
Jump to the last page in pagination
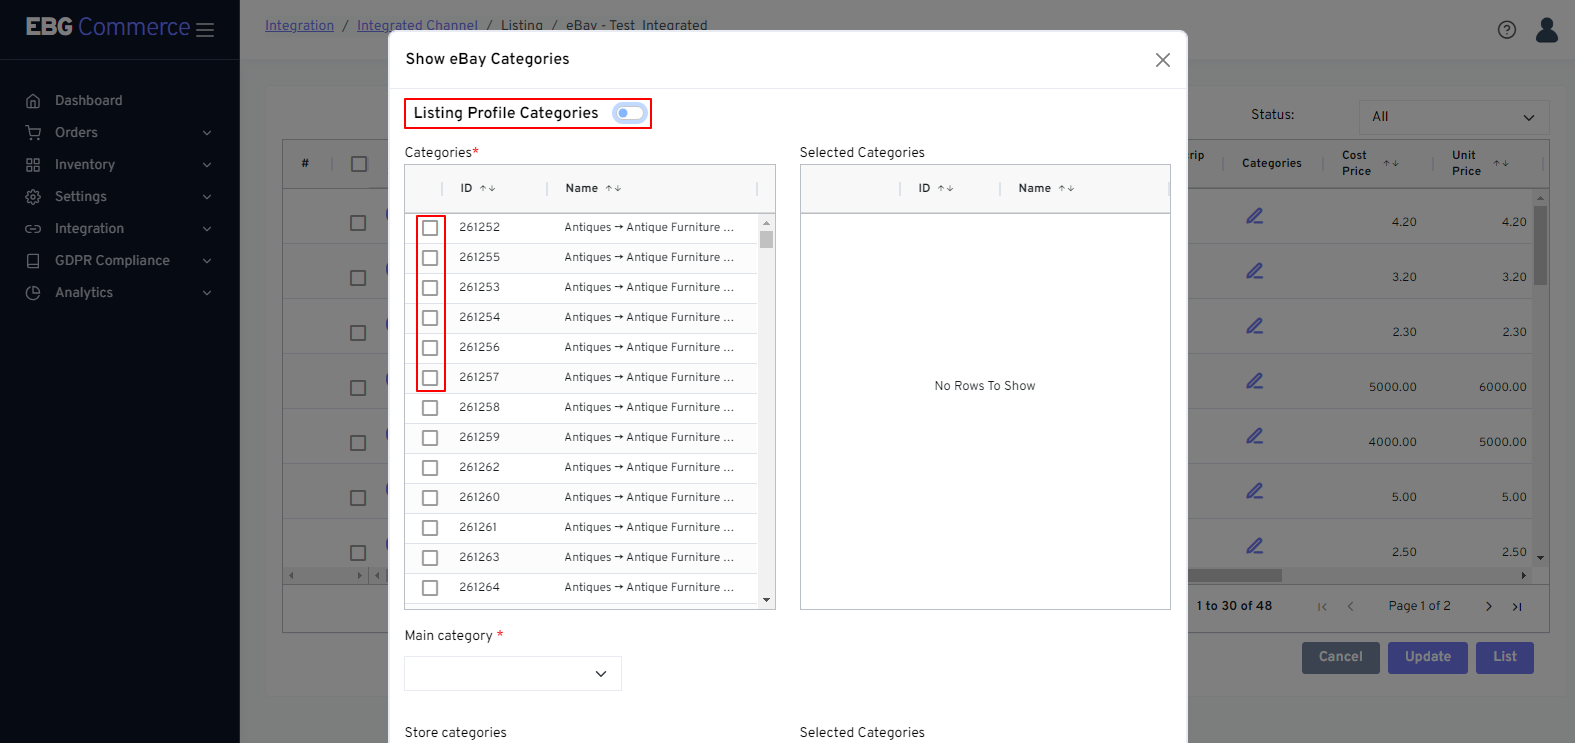coord(1516,606)
